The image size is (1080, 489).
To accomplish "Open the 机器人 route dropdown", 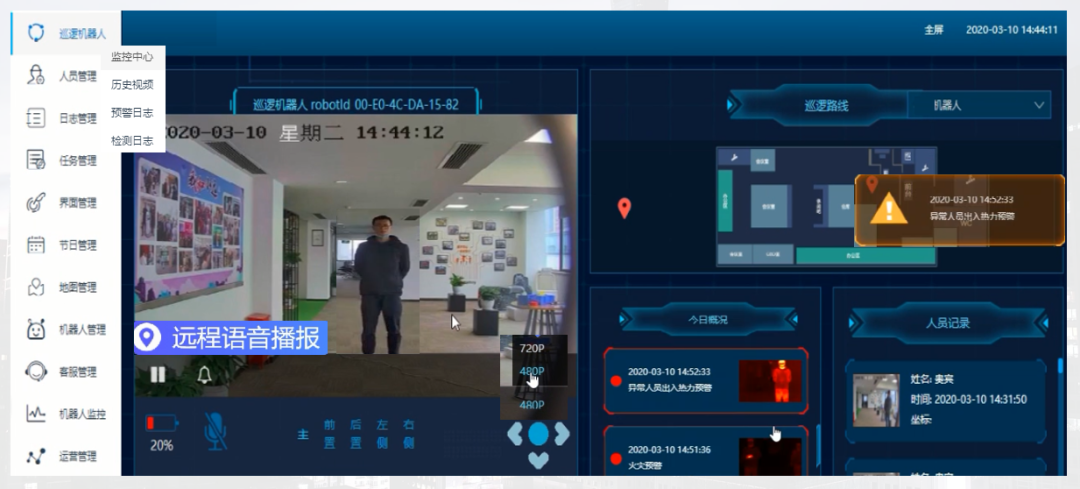I will click(979, 105).
